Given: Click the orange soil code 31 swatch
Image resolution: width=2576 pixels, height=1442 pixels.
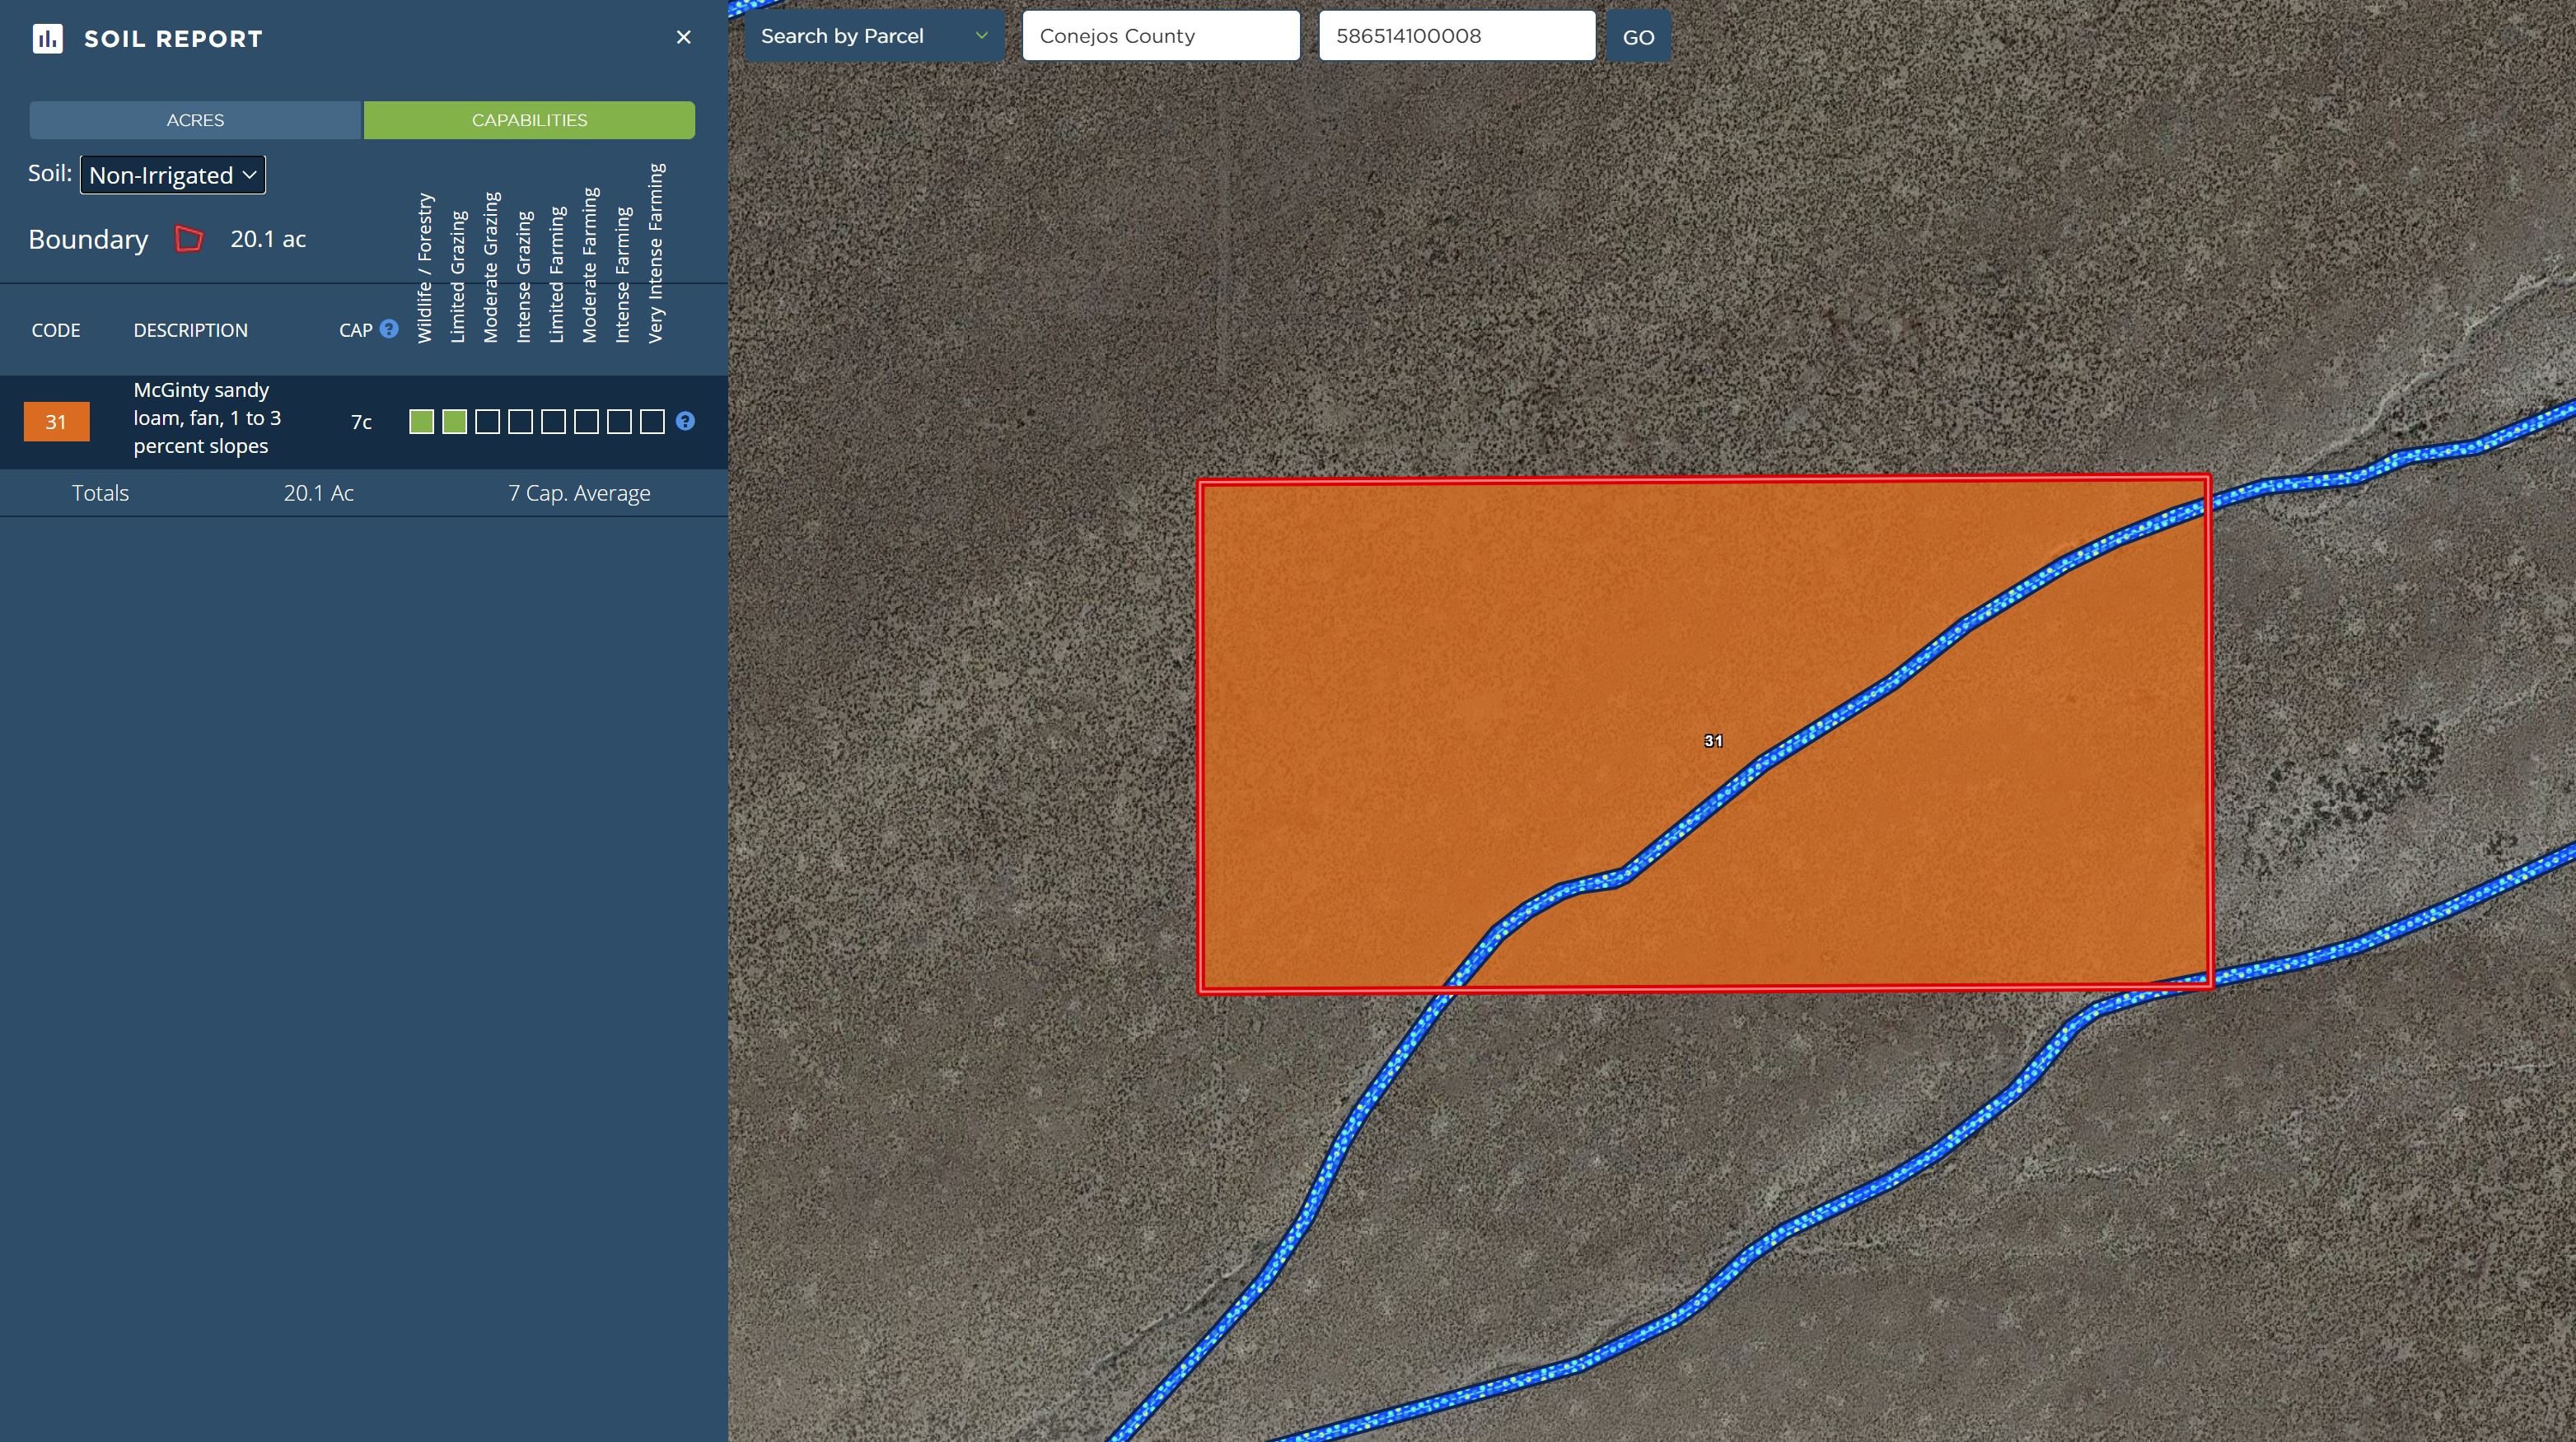Looking at the screenshot, I should click(x=56, y=422).
